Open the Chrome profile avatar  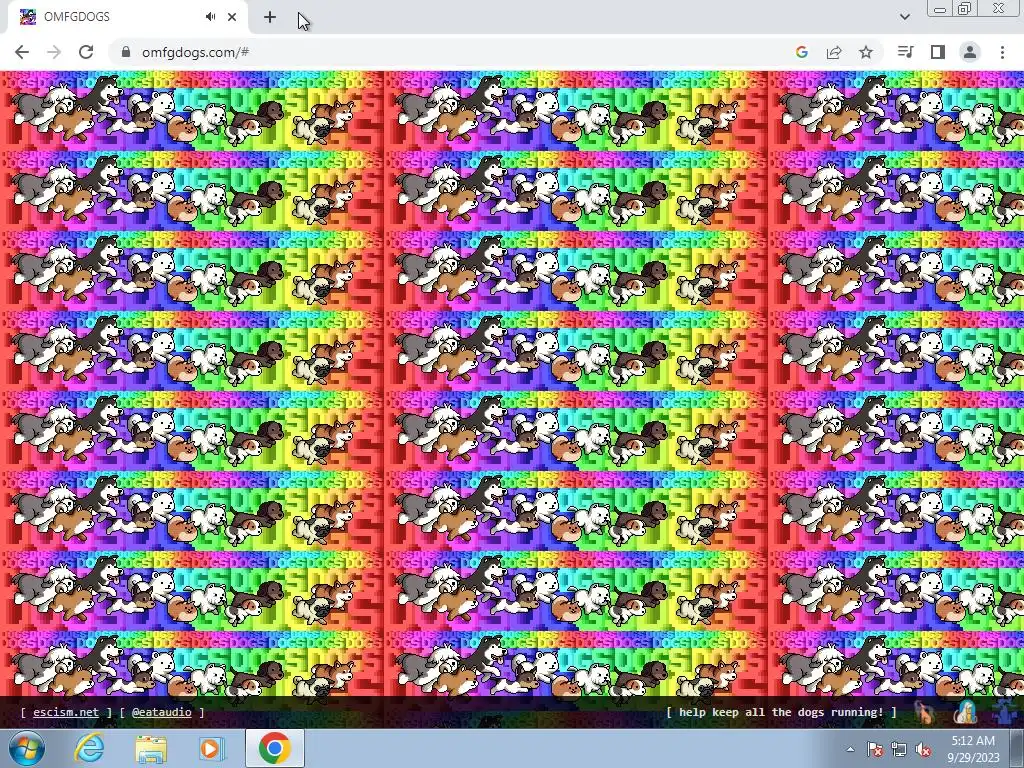pos(970,52)
